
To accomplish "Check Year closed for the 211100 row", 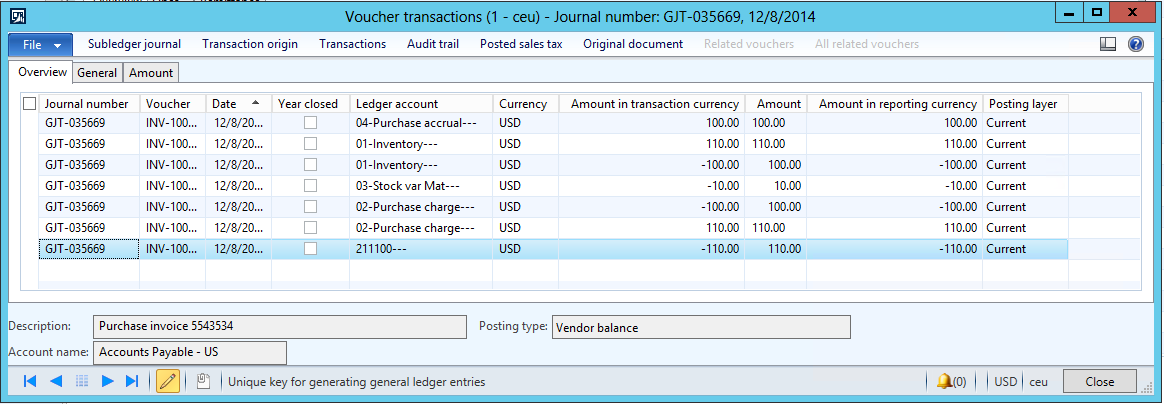I will pos(311,249).
